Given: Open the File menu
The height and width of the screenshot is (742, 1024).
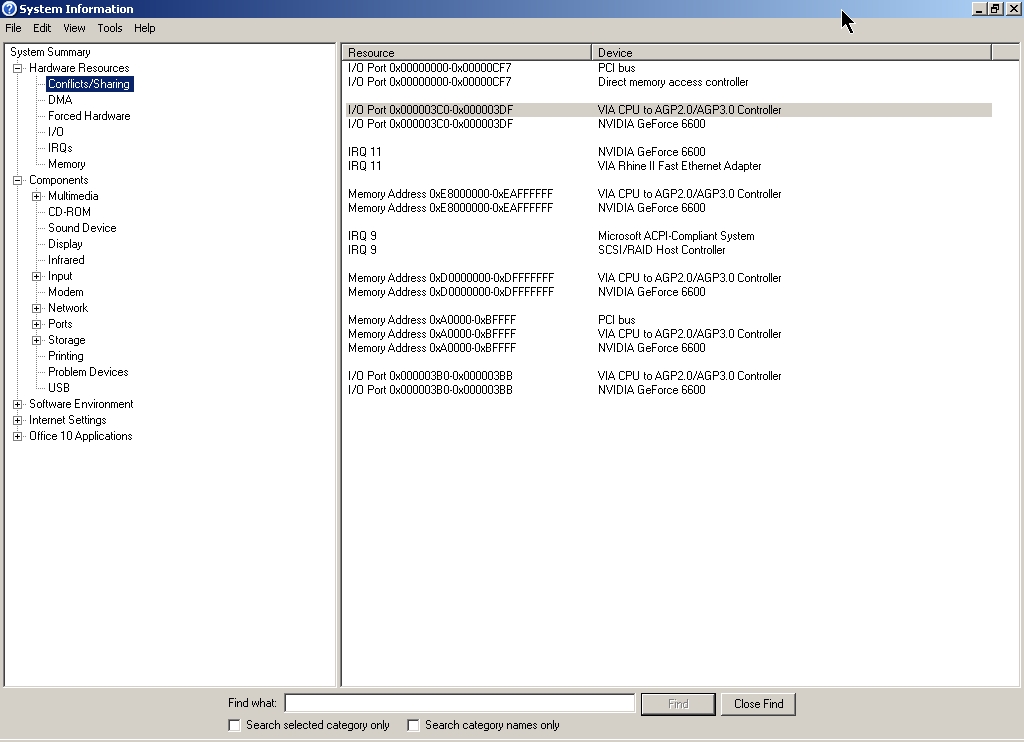Looking at the screenshot, I should tap(13, 28).
